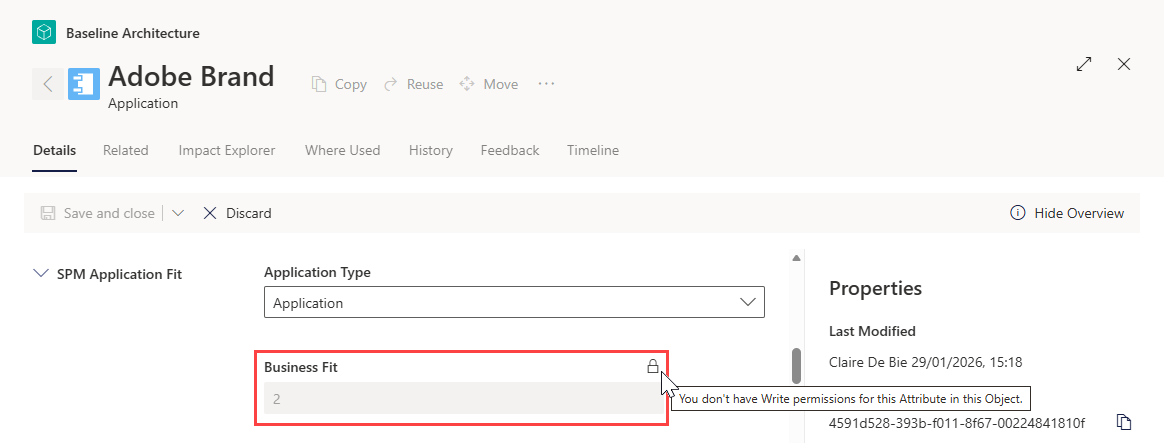The width and height of the screenshot is (1164, 443).
Task: Copy the object ID with the copy icon
Action: (1124, 422)
